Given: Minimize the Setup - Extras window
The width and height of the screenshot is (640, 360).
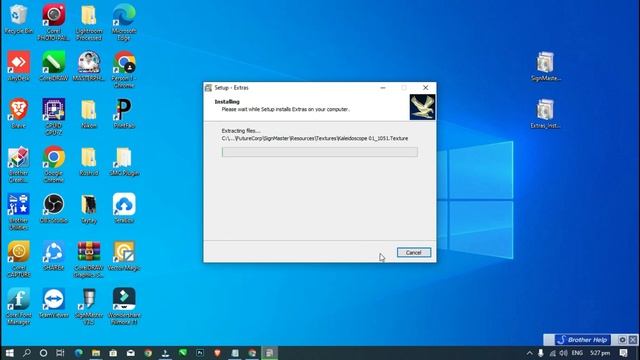Looking at the screenshot, I should [x=383, y=88].
